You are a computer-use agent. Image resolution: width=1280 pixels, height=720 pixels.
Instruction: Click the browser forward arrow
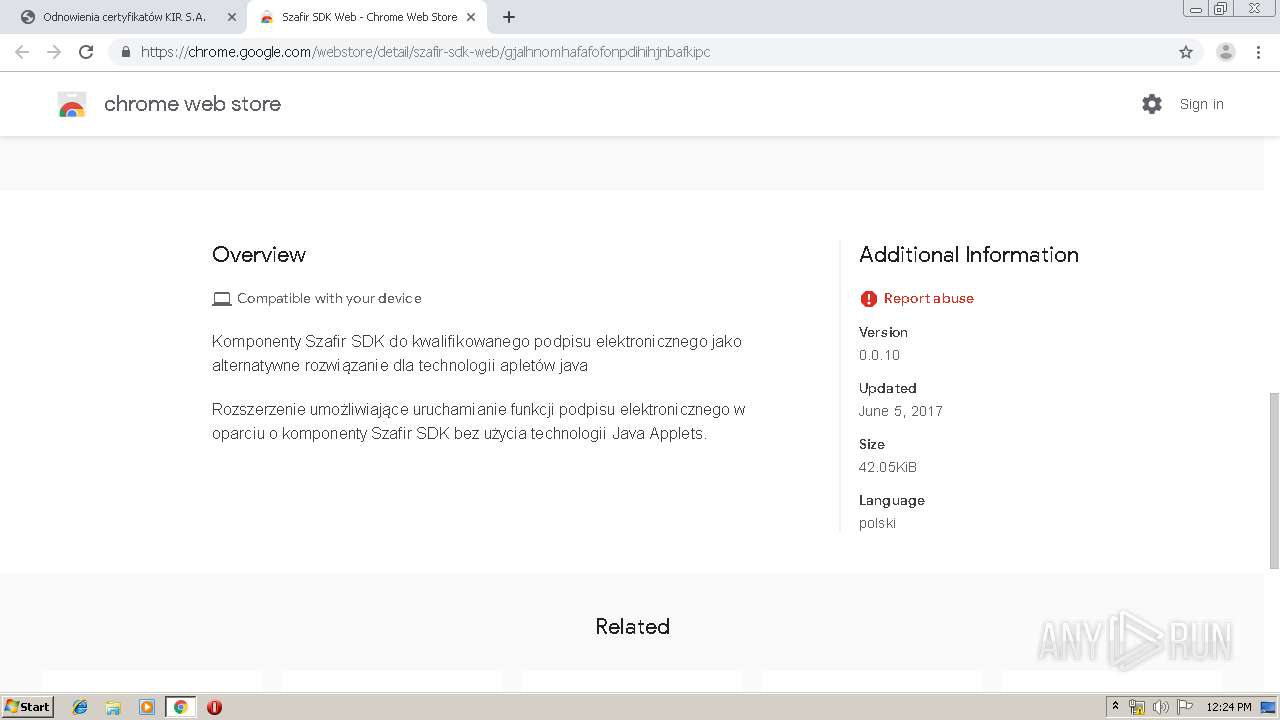54,52
